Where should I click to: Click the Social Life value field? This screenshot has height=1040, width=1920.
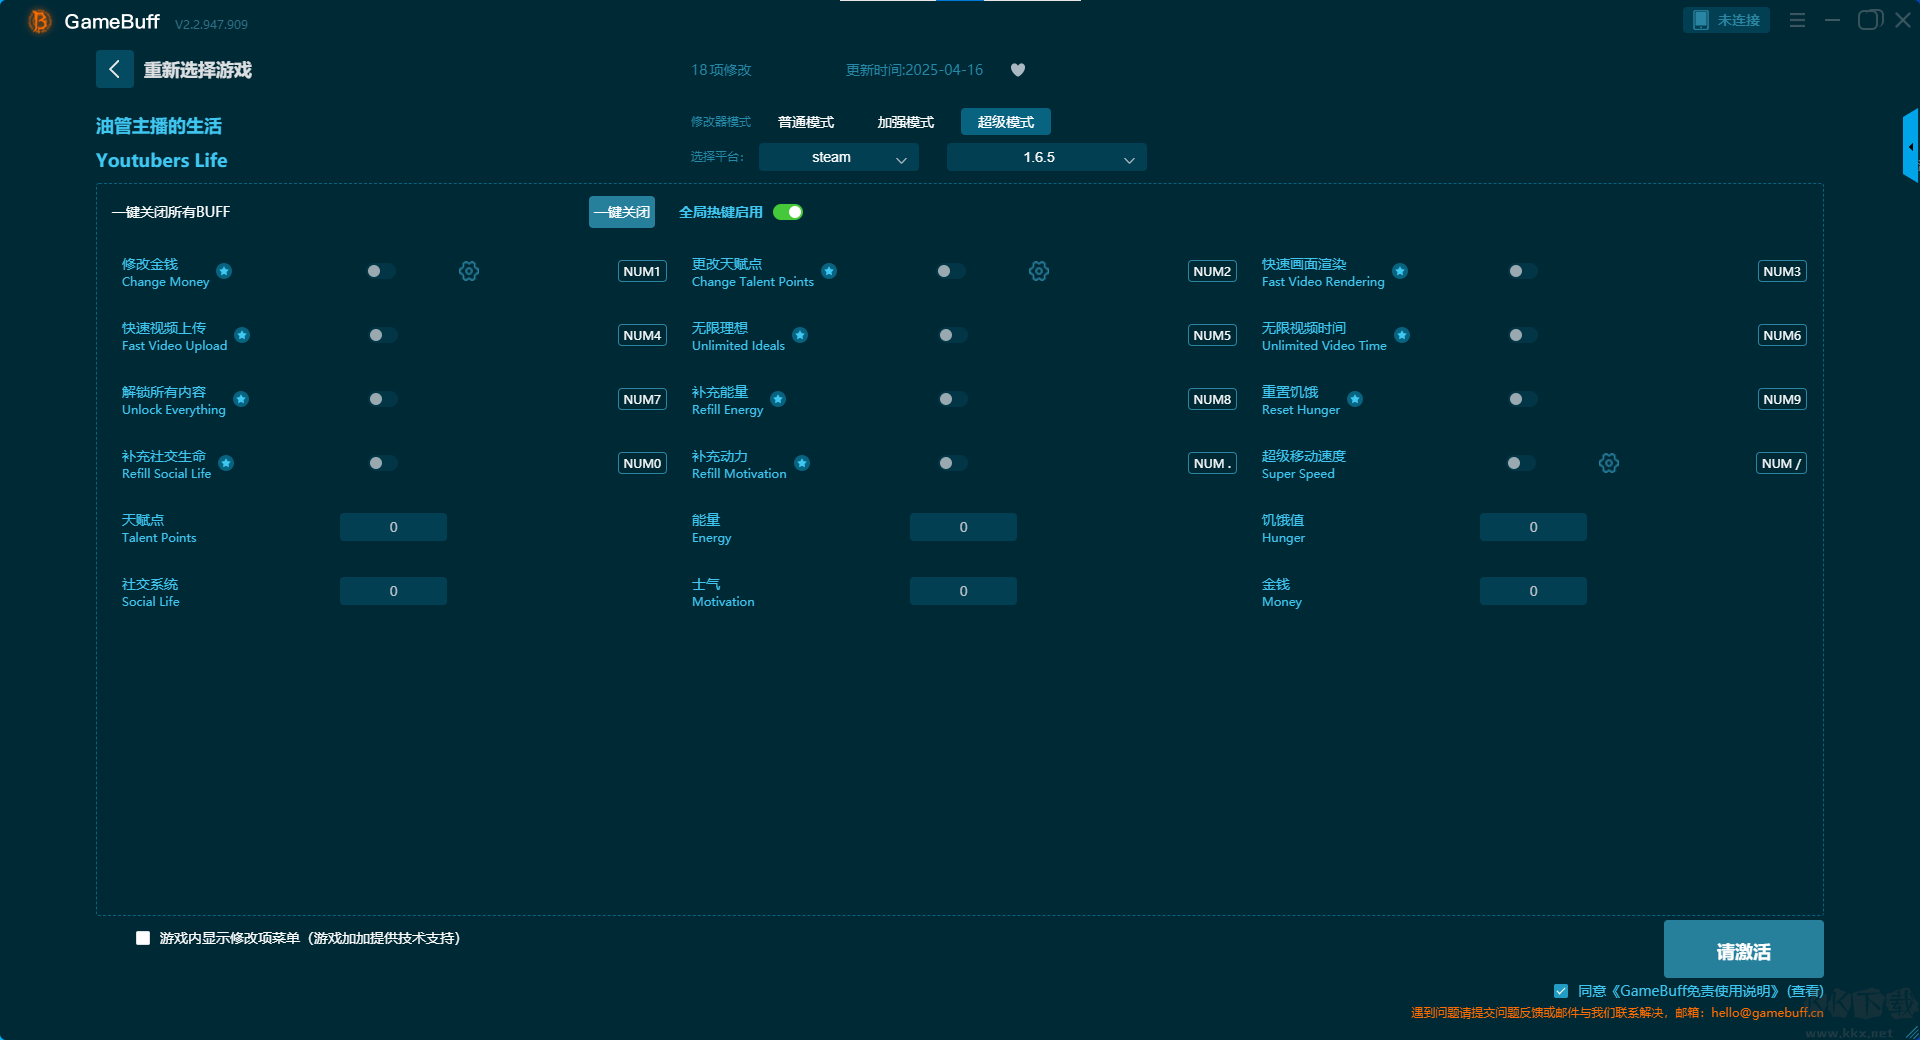click(x=393, y=591)
